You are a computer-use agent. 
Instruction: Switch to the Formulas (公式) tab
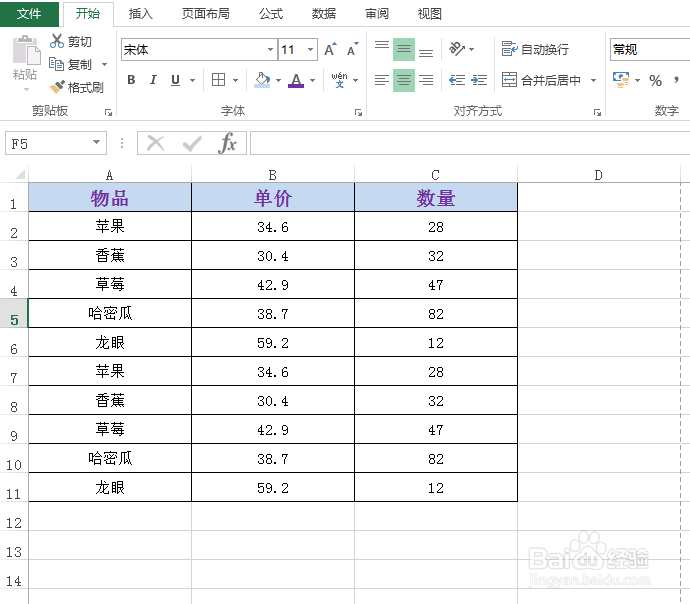click(x=271, y=14)
